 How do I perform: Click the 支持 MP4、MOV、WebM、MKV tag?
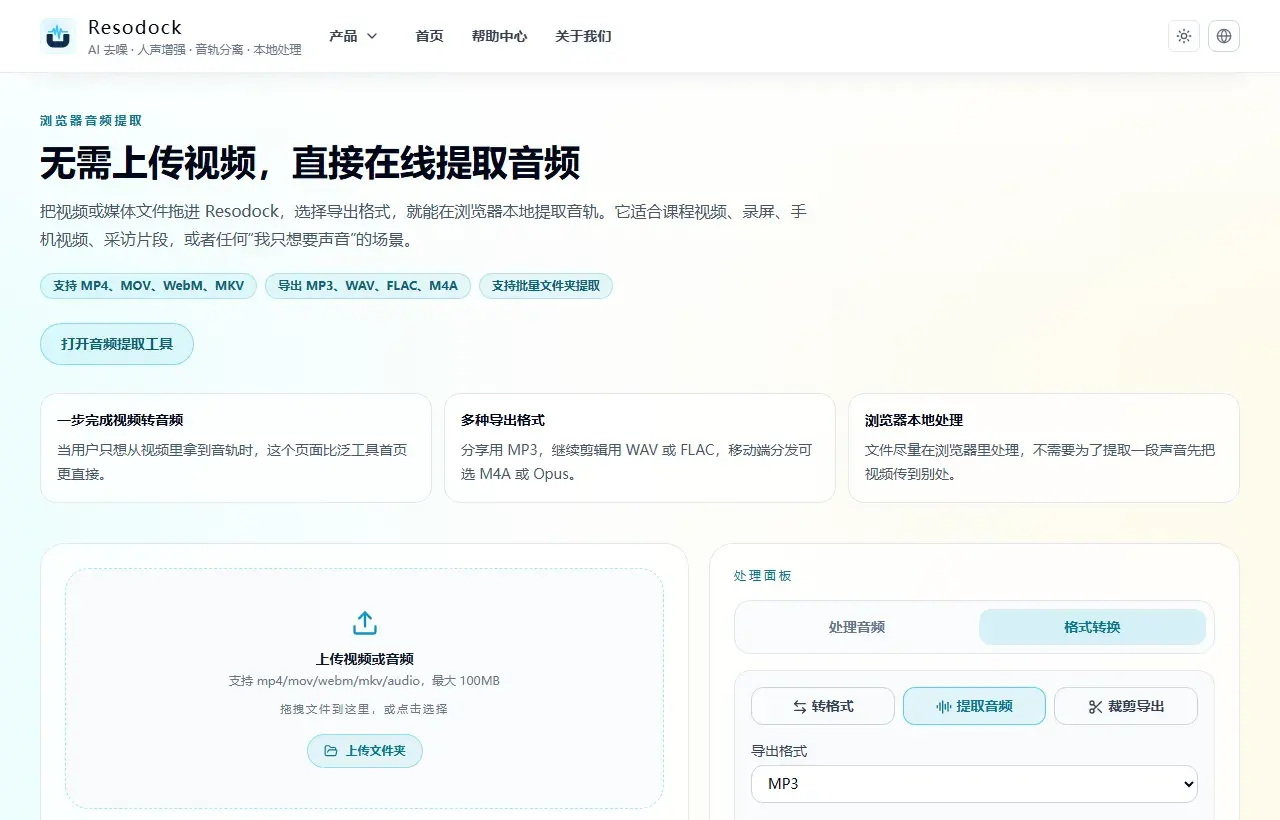[x=149, y=286]
